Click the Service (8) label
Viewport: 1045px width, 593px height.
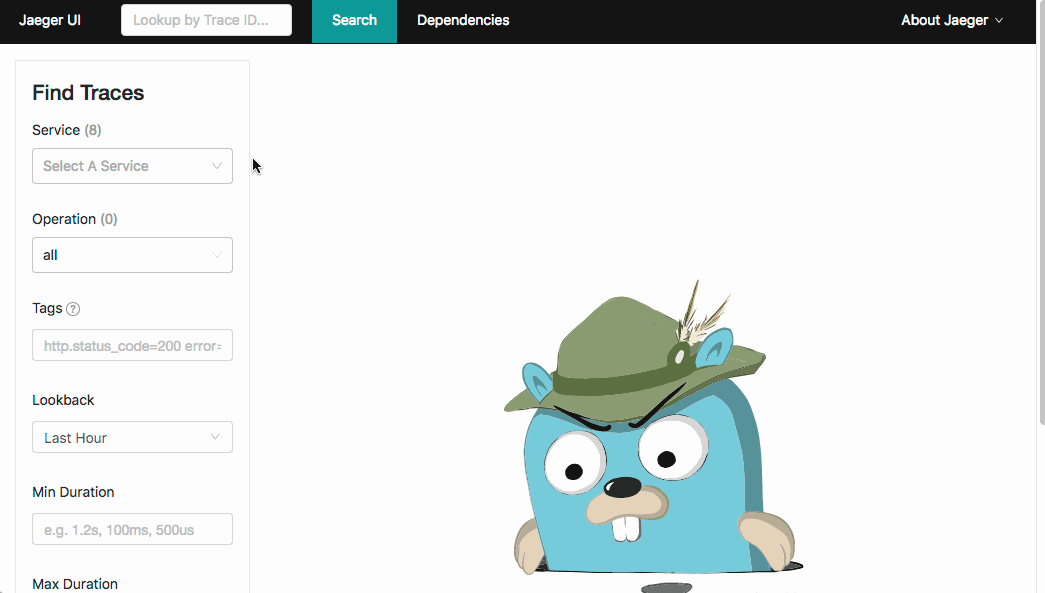(x=67, y=130)
